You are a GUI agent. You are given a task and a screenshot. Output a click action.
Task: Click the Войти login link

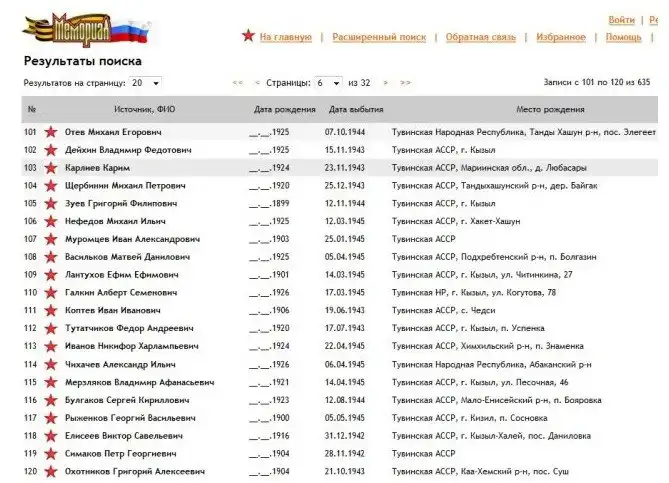click(621, 20)
